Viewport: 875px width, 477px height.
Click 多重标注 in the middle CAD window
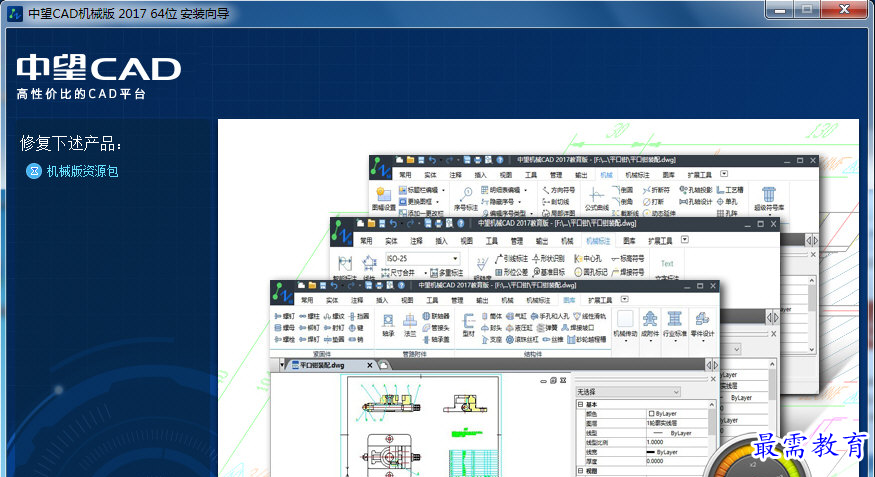tap(447, 273)
